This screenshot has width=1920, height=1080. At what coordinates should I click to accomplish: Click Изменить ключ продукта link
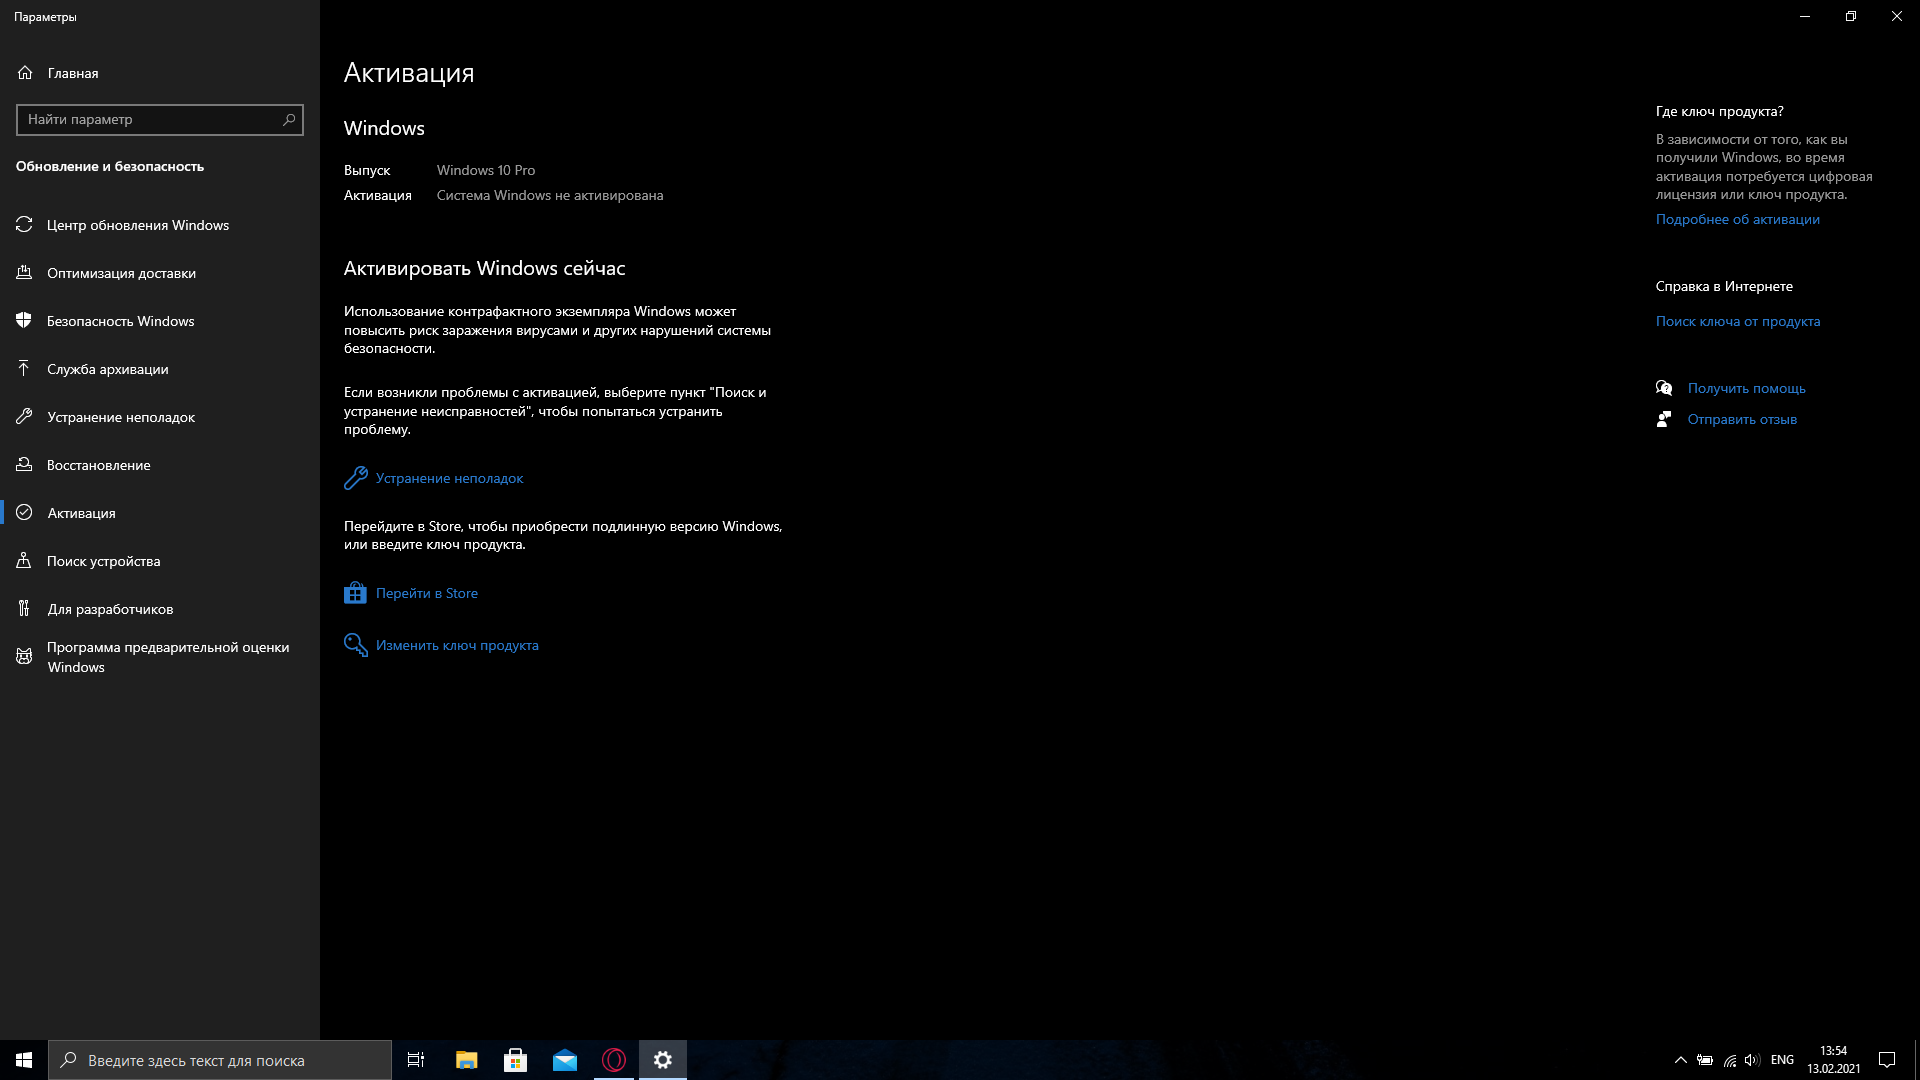coord(457,645)
